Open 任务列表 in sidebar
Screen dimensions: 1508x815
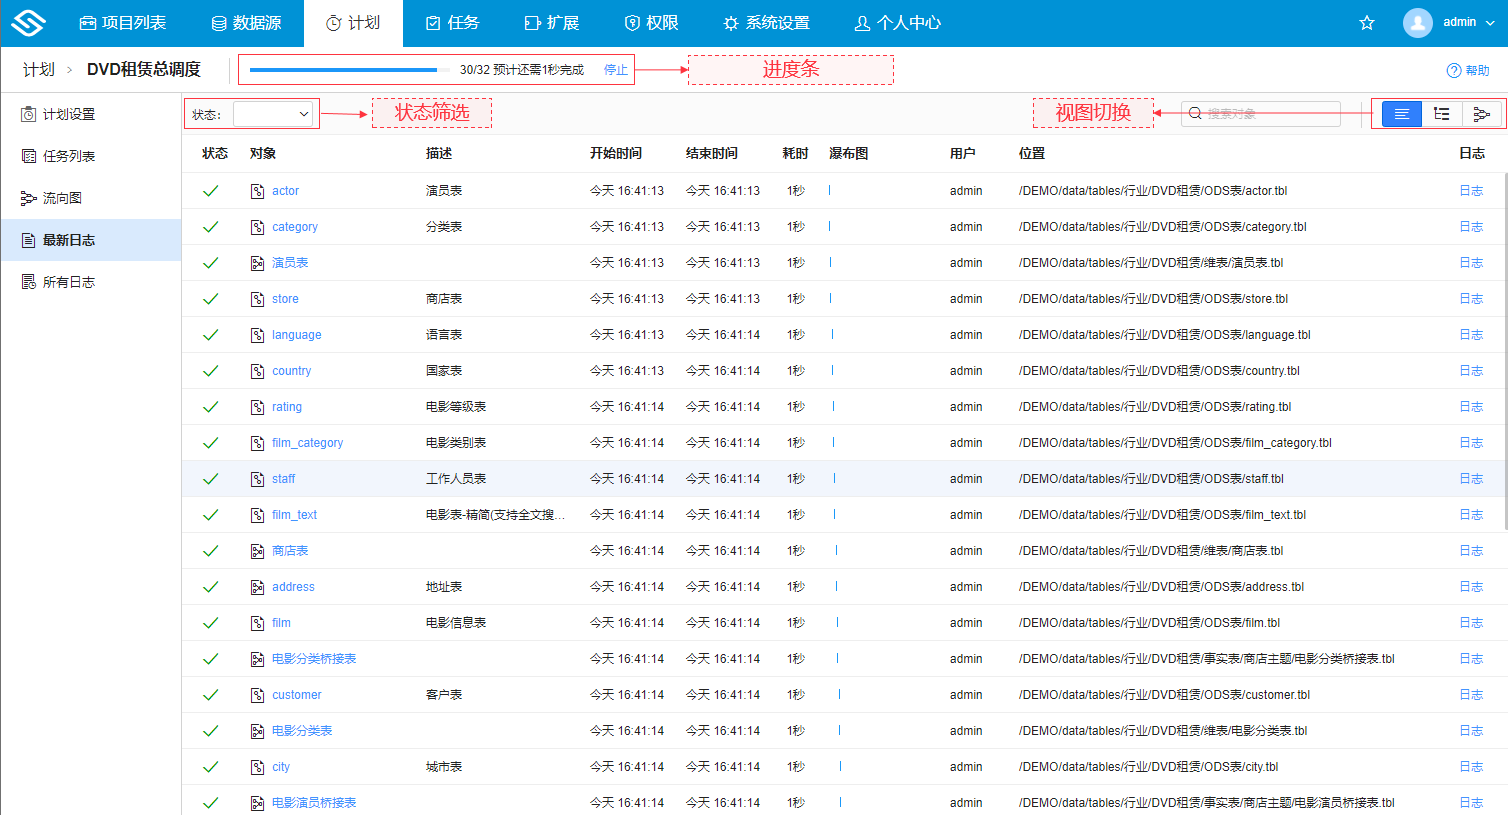pos(68,156)
